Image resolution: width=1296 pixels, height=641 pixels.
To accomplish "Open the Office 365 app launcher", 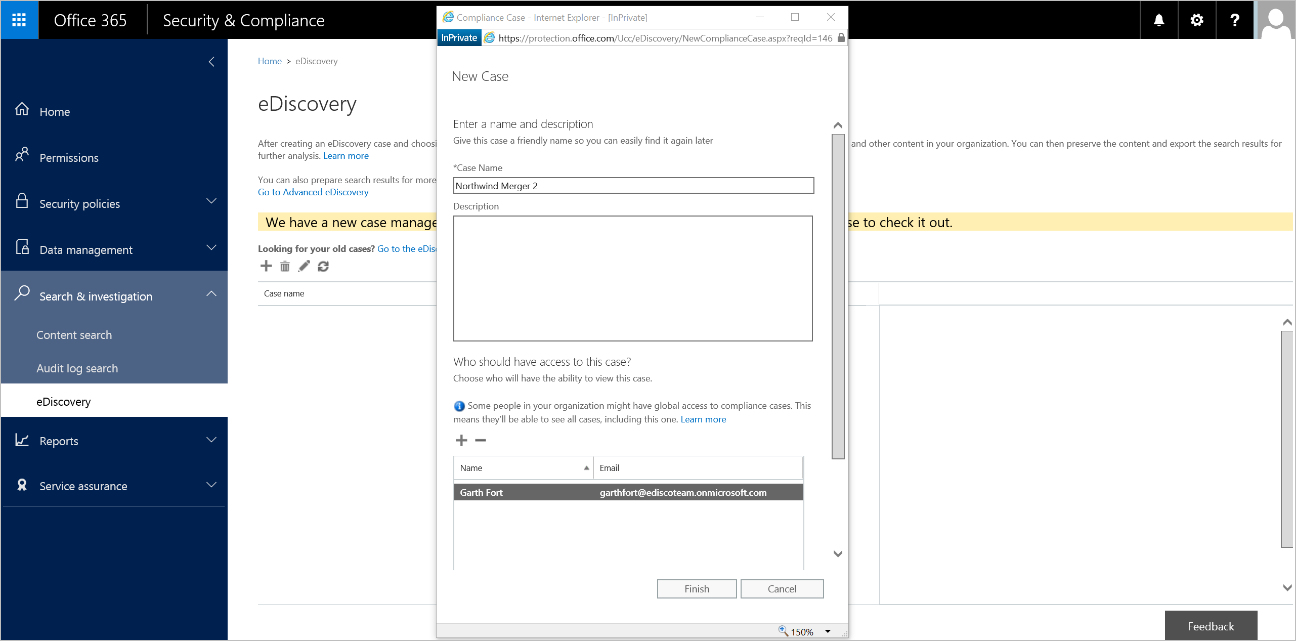I will point(19,19).
